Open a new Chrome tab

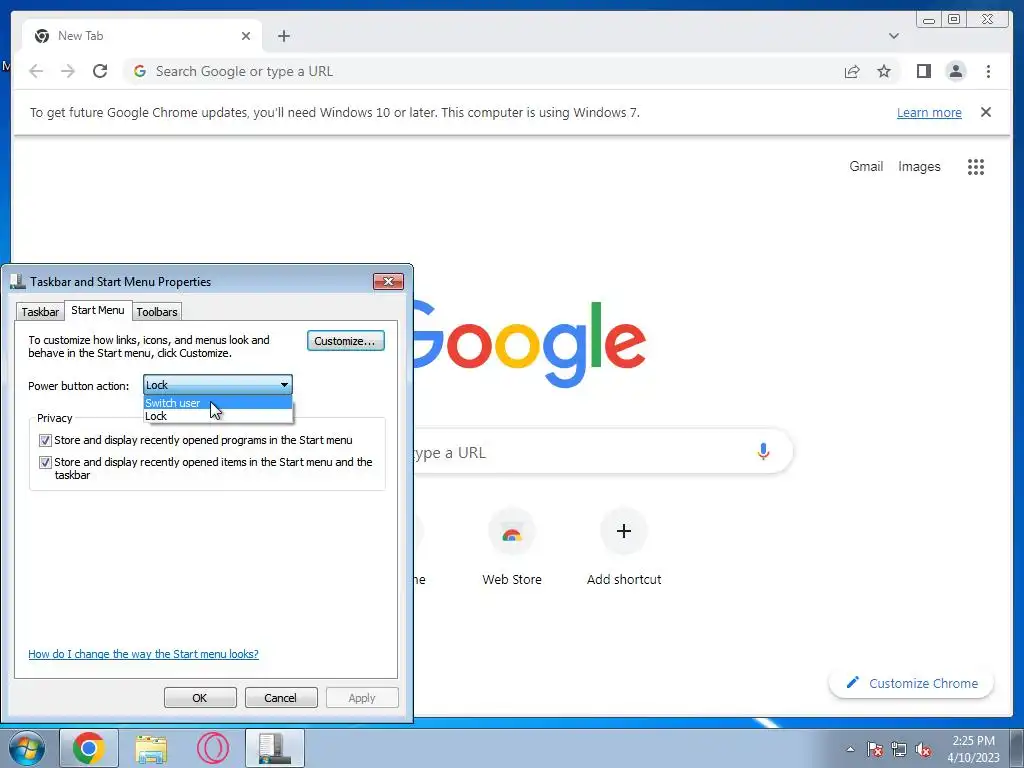(x=283, y=36)
